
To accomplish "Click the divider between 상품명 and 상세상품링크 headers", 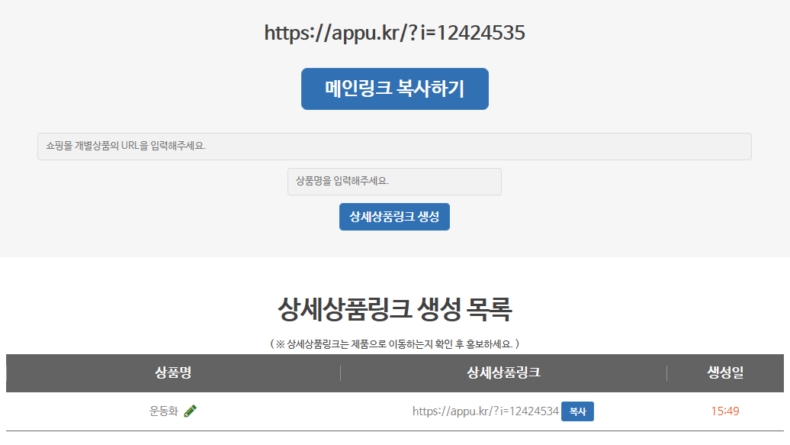I will tap(340, 373).
